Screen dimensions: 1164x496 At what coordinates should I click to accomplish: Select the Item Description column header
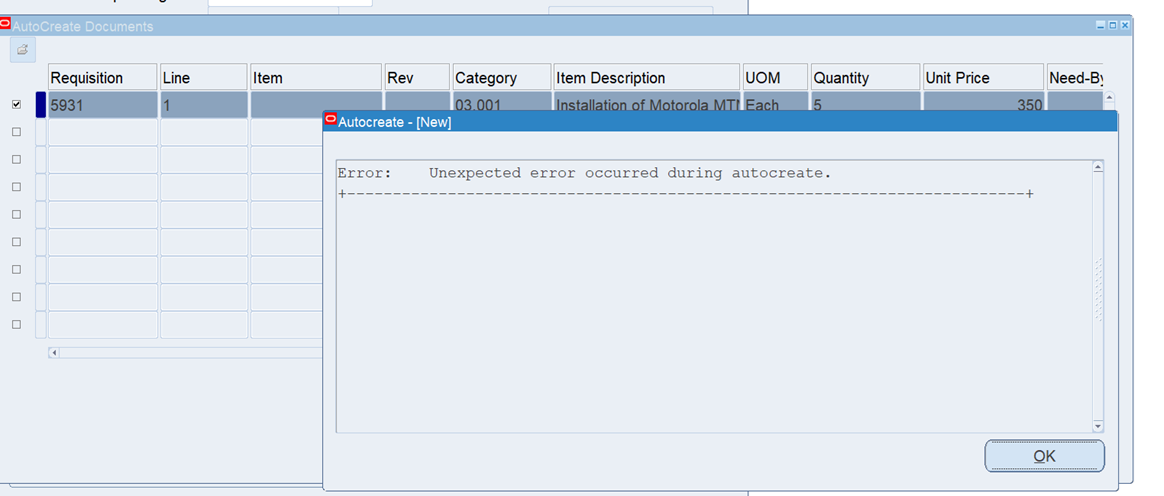tap(647, 77)
